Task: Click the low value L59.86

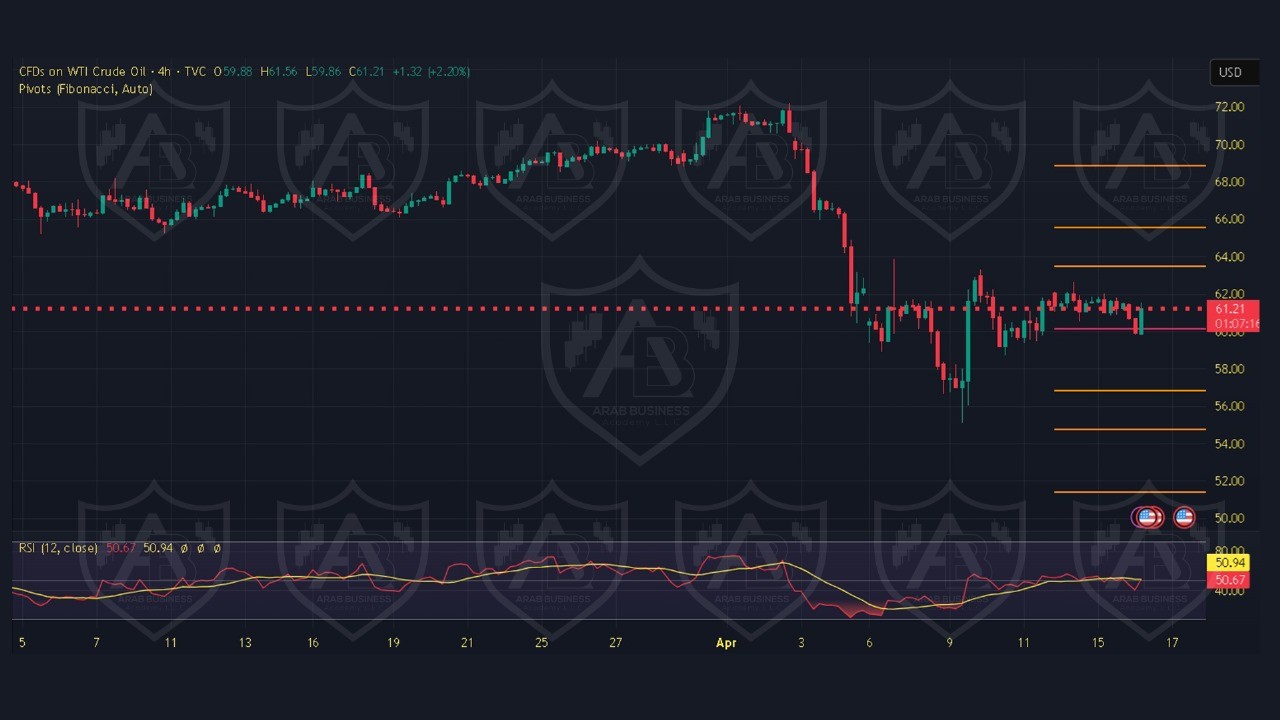Action: pos(324,72)
